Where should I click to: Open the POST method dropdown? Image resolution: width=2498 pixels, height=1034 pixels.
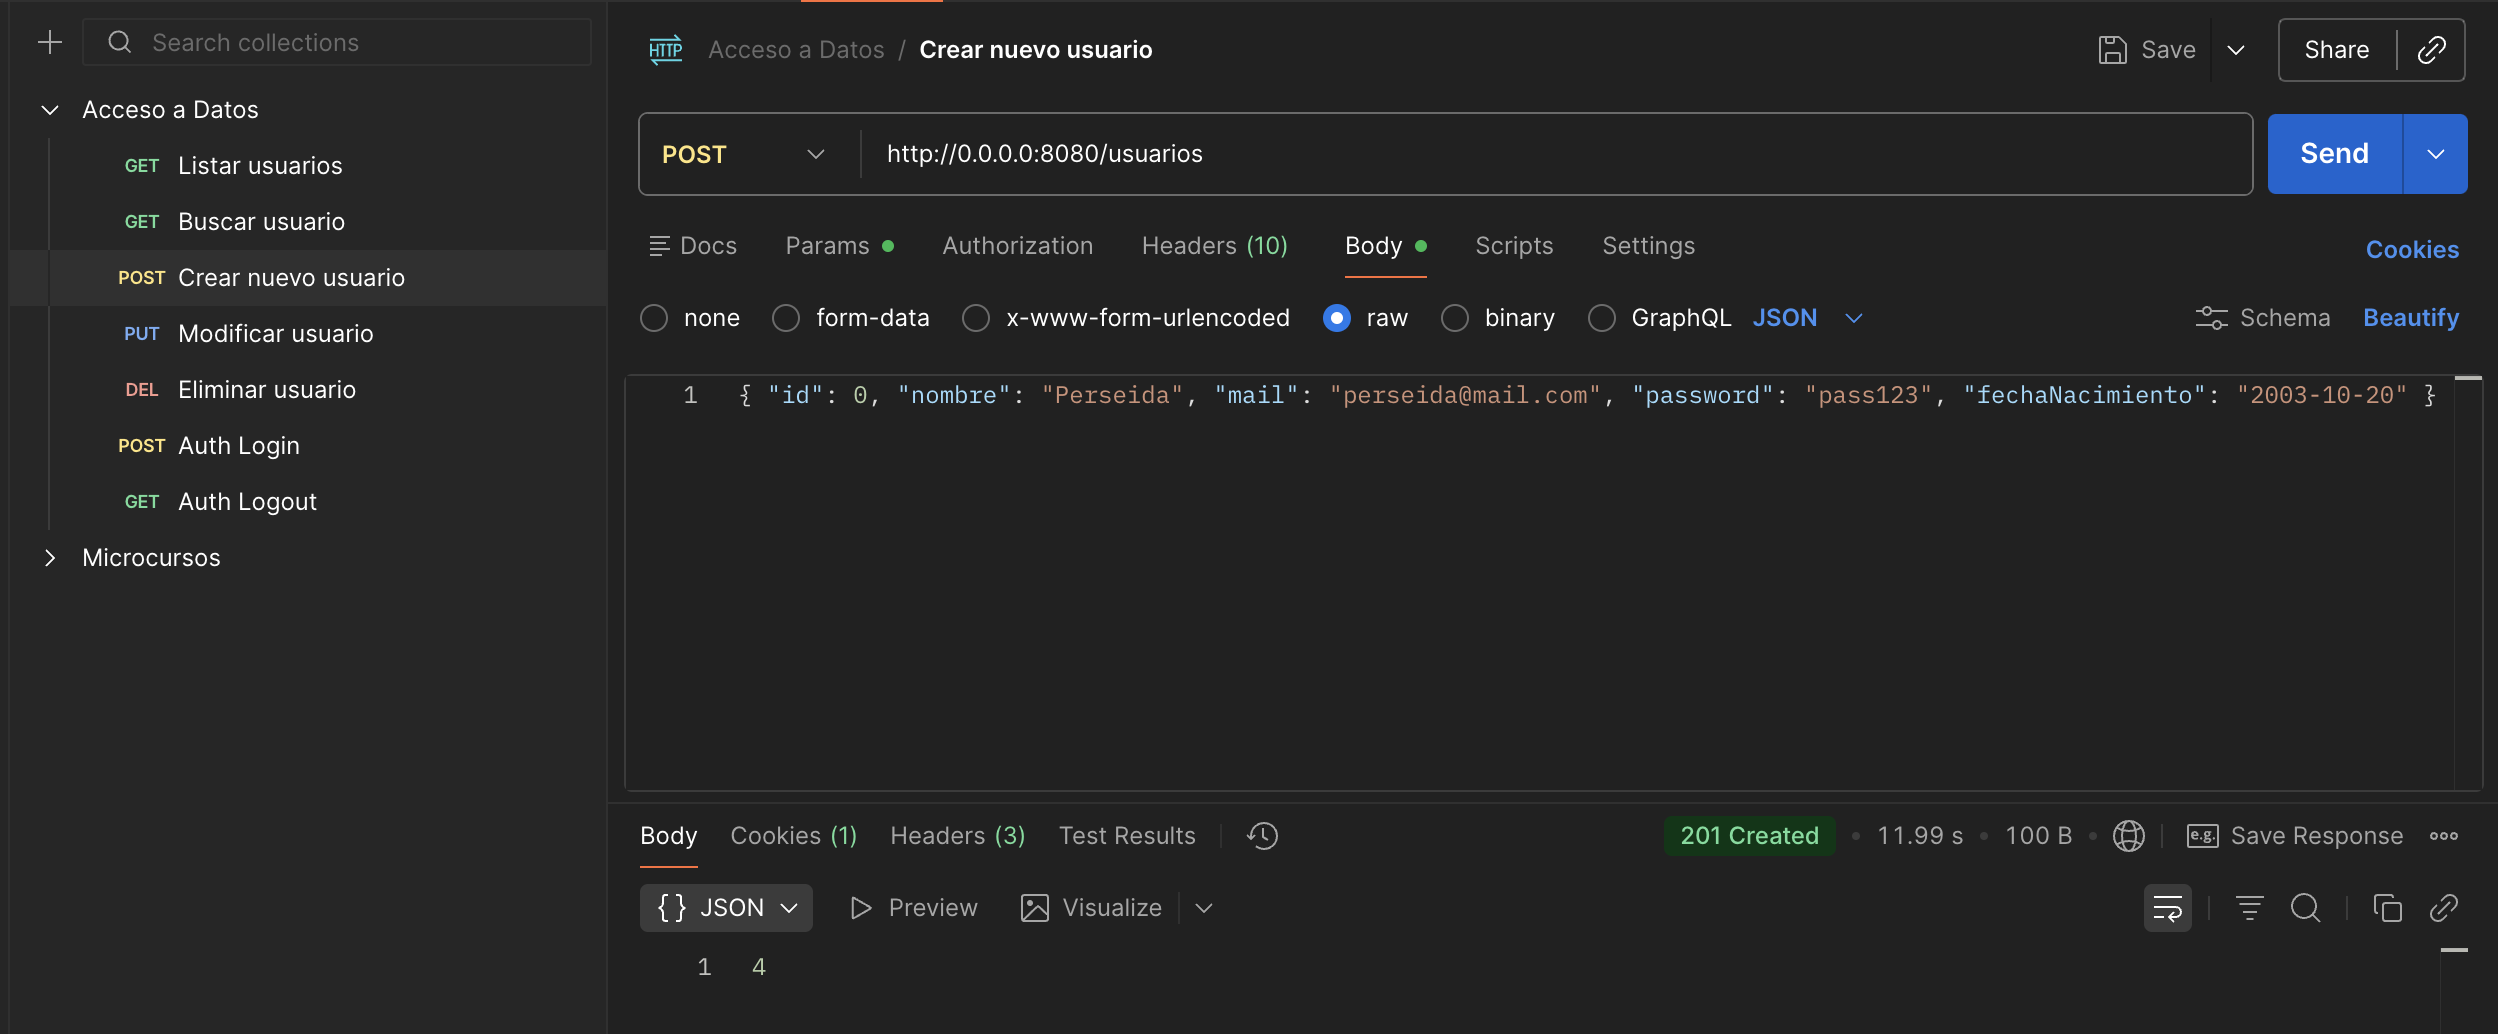pos(744,154)
